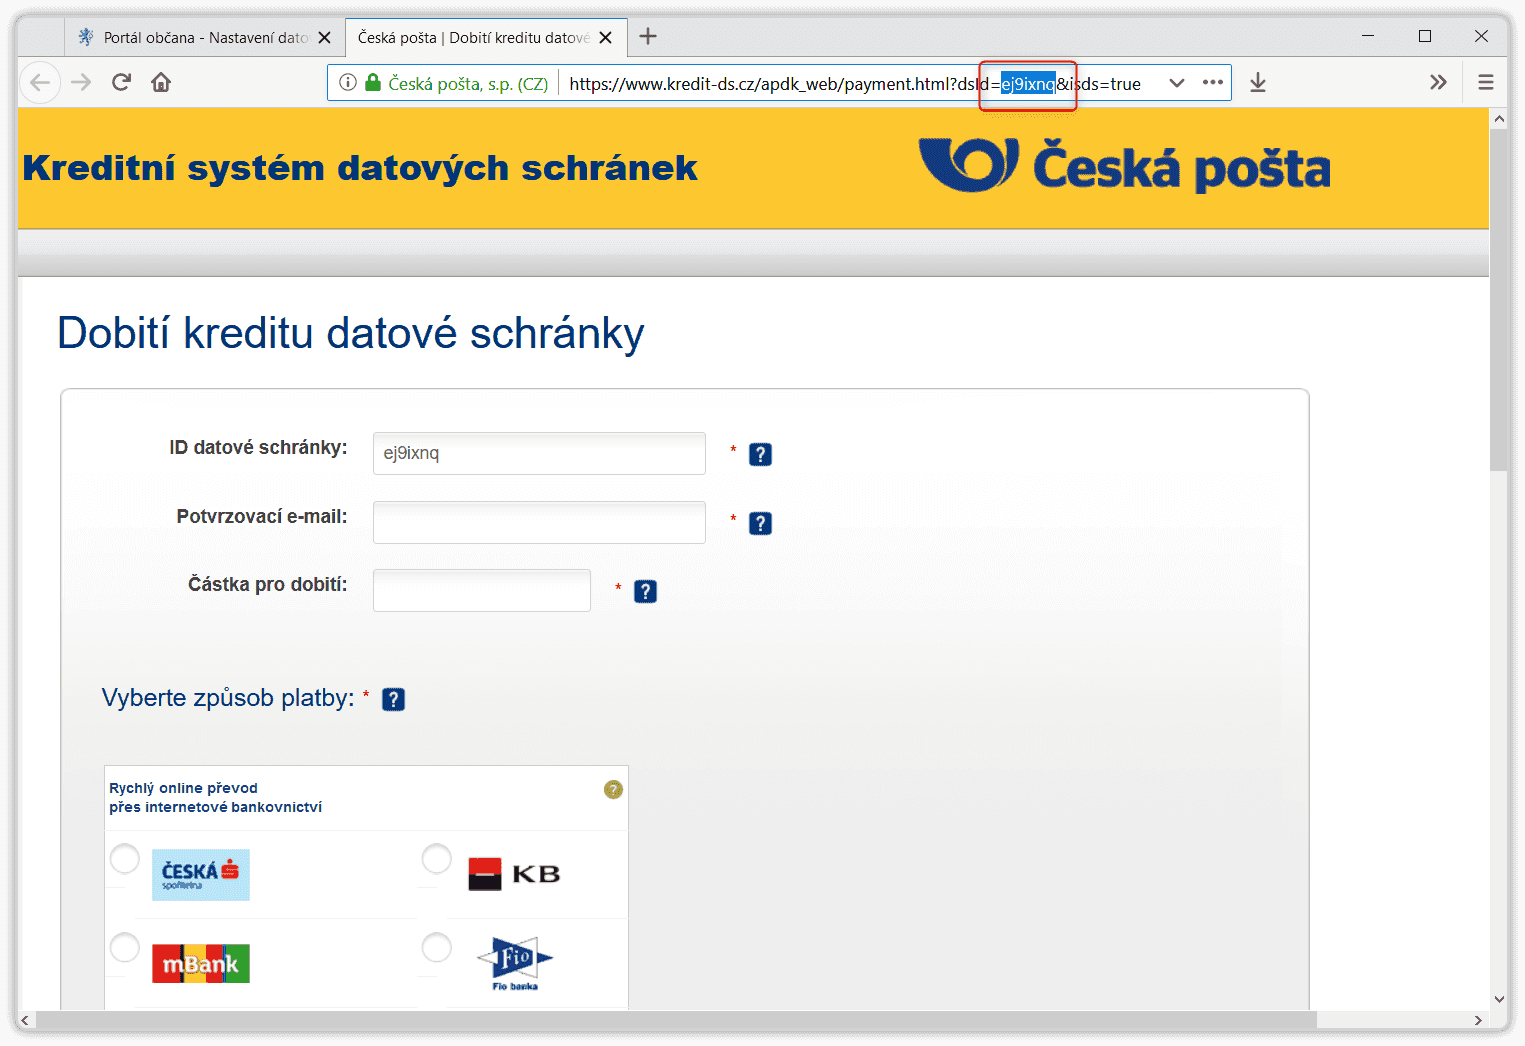
Task: Close the Česká pošta tab
Action: (x=605, y=38)
